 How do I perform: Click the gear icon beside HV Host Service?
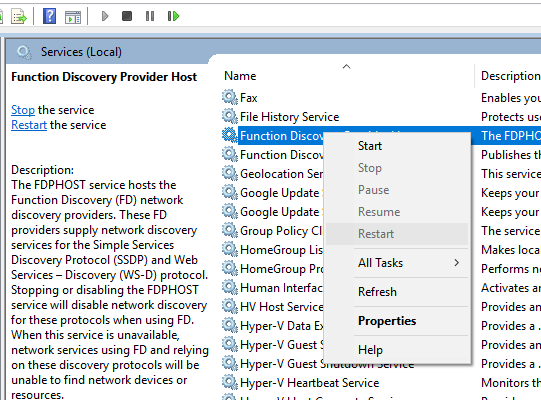click(229, 306)
